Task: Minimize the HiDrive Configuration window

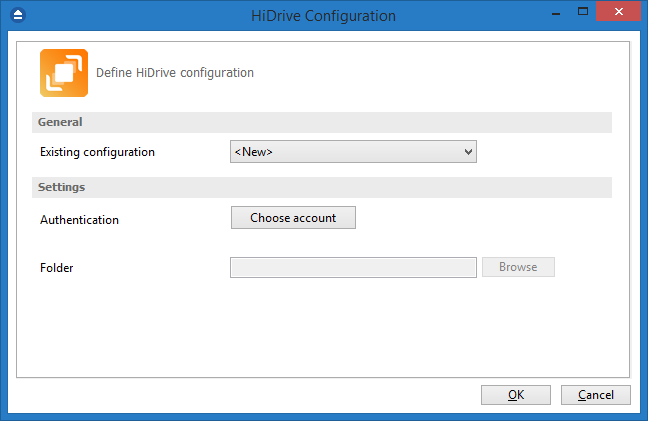Action: (556, 13)
